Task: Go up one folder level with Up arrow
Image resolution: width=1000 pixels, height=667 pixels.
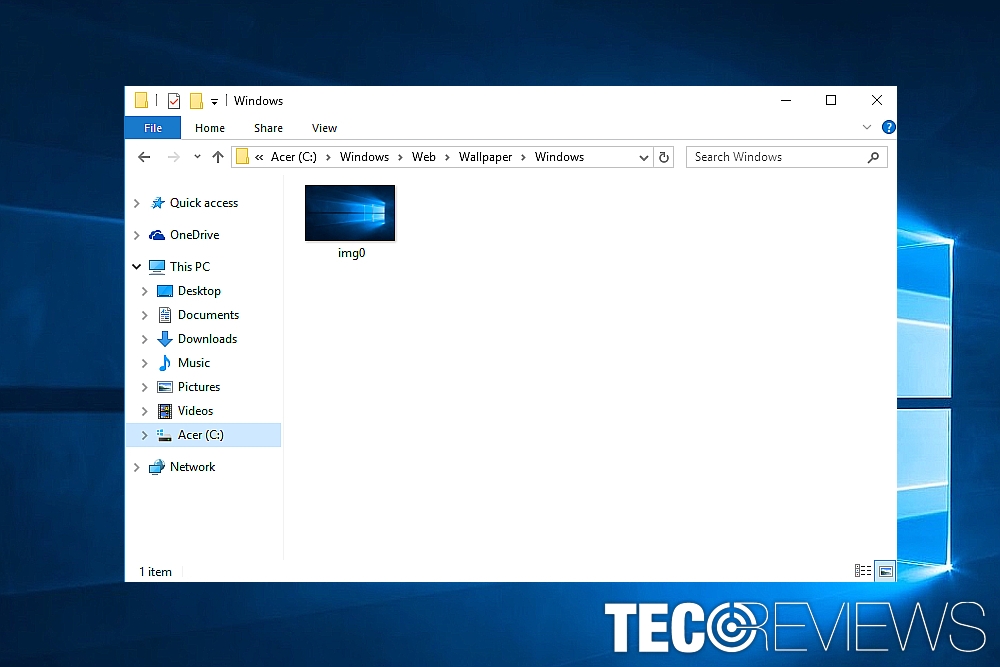Action: tap(217, 157)
